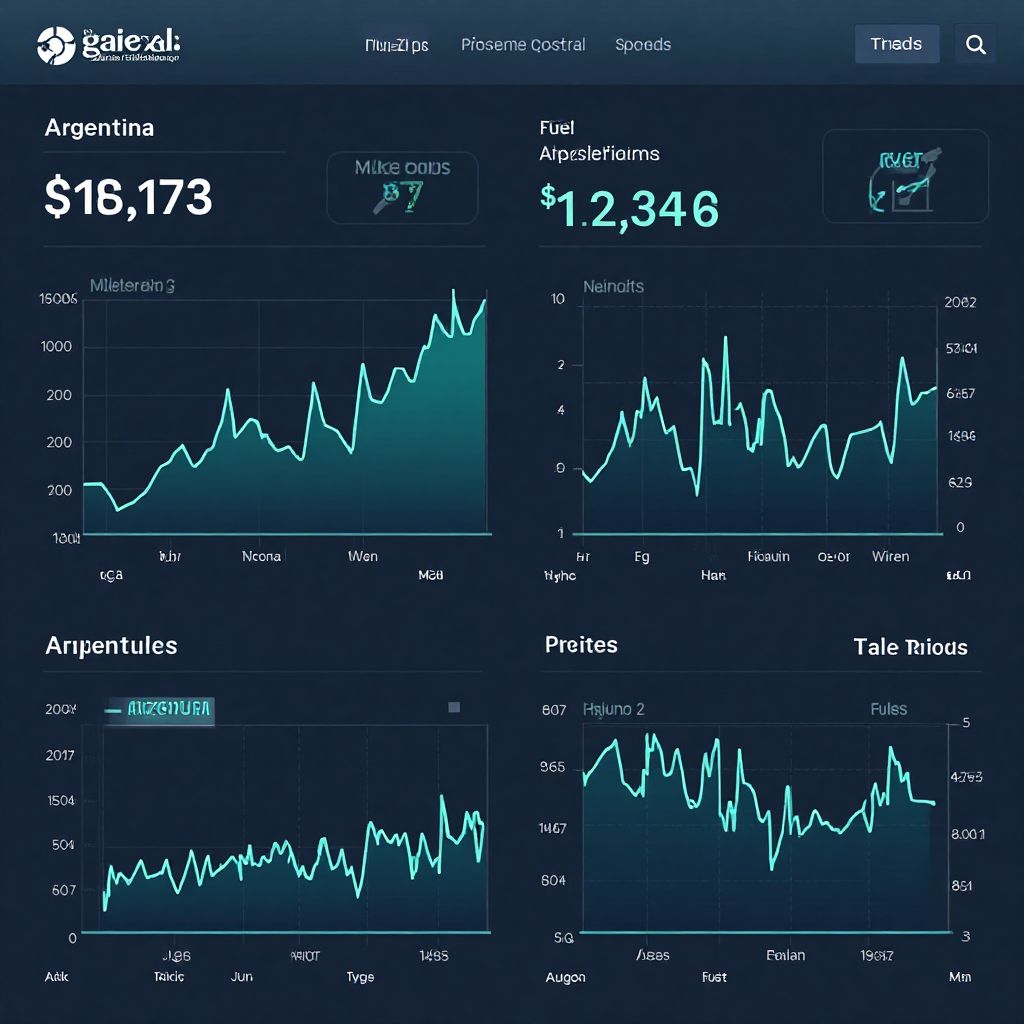Select the $1.2,346 fuel value
The width and height of the screenshot is (1024, 1024).
[629, 209]
